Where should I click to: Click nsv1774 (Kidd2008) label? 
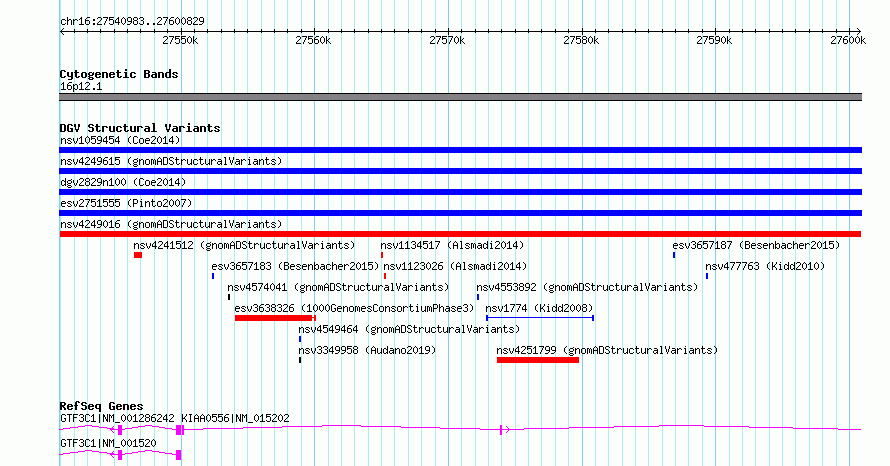(x=539, y=308)
